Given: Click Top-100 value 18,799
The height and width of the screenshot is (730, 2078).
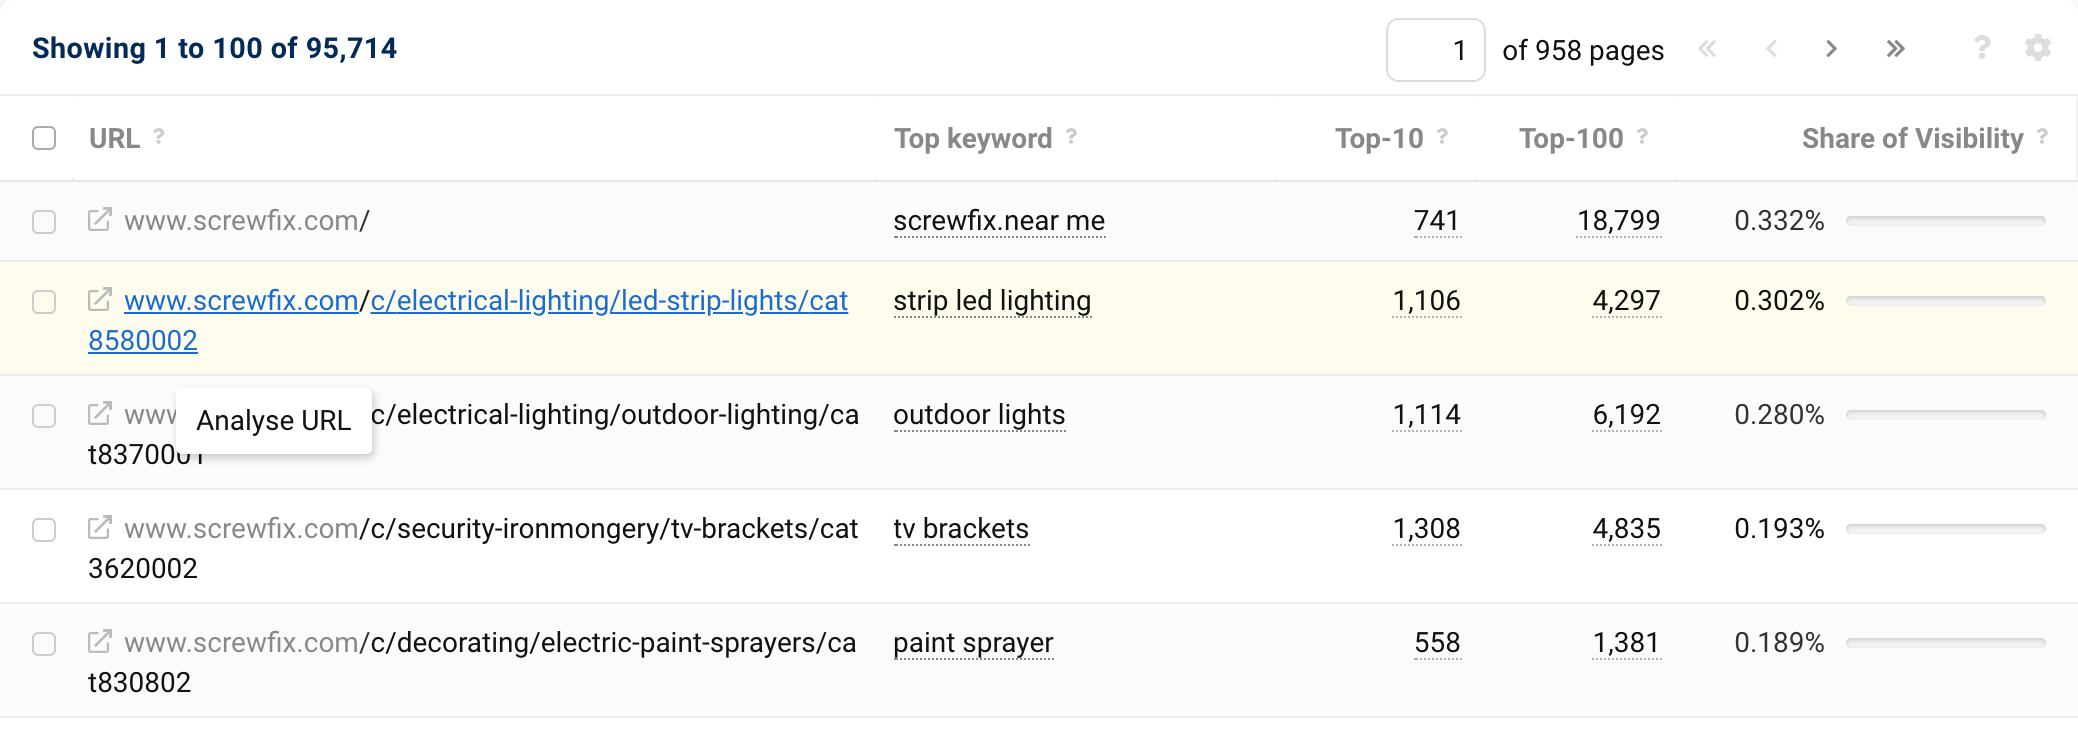Looking at the screenshot, I should pyautogui.click(x=1619, y=221).
